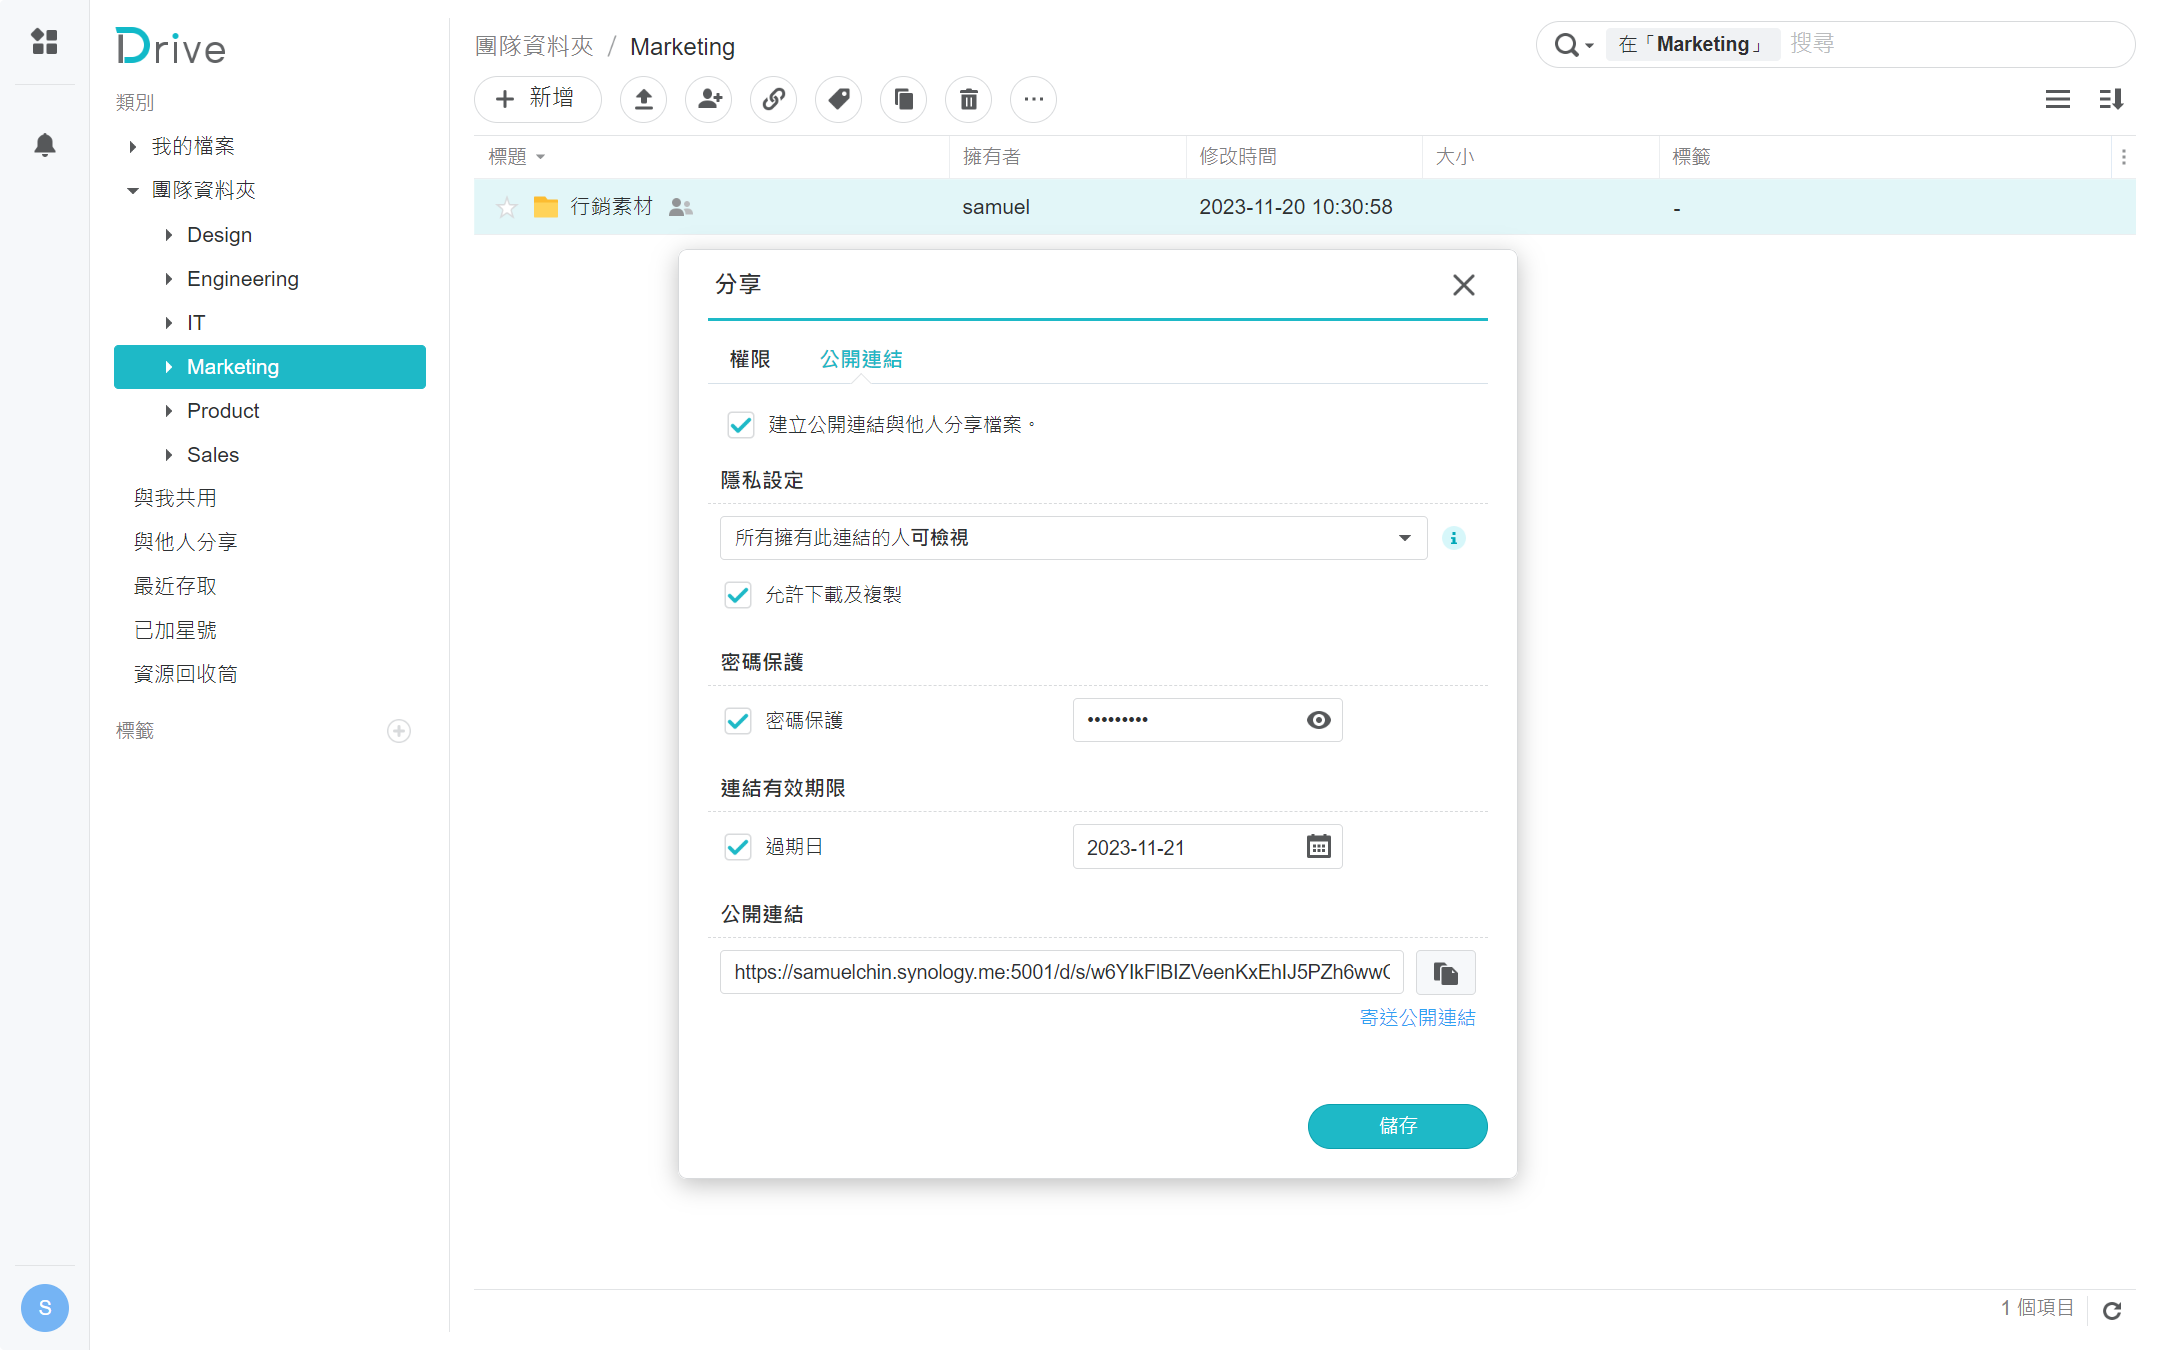Click the delete trash icon
Viewport: 2160px width, 1350px height.
coord(968,99)
